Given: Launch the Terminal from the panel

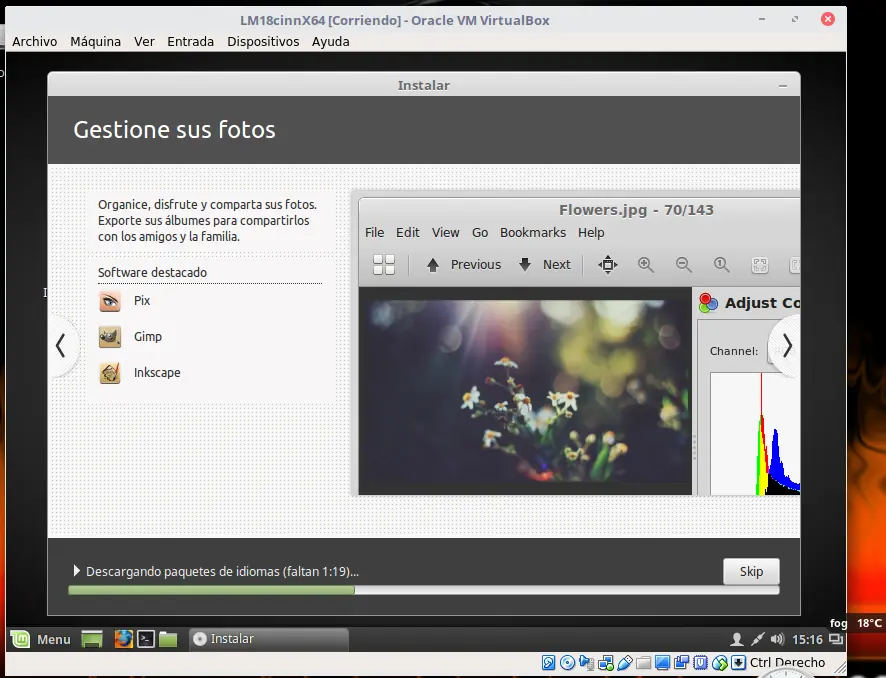Looking at the screenshot, I should [x=146, y=639].
